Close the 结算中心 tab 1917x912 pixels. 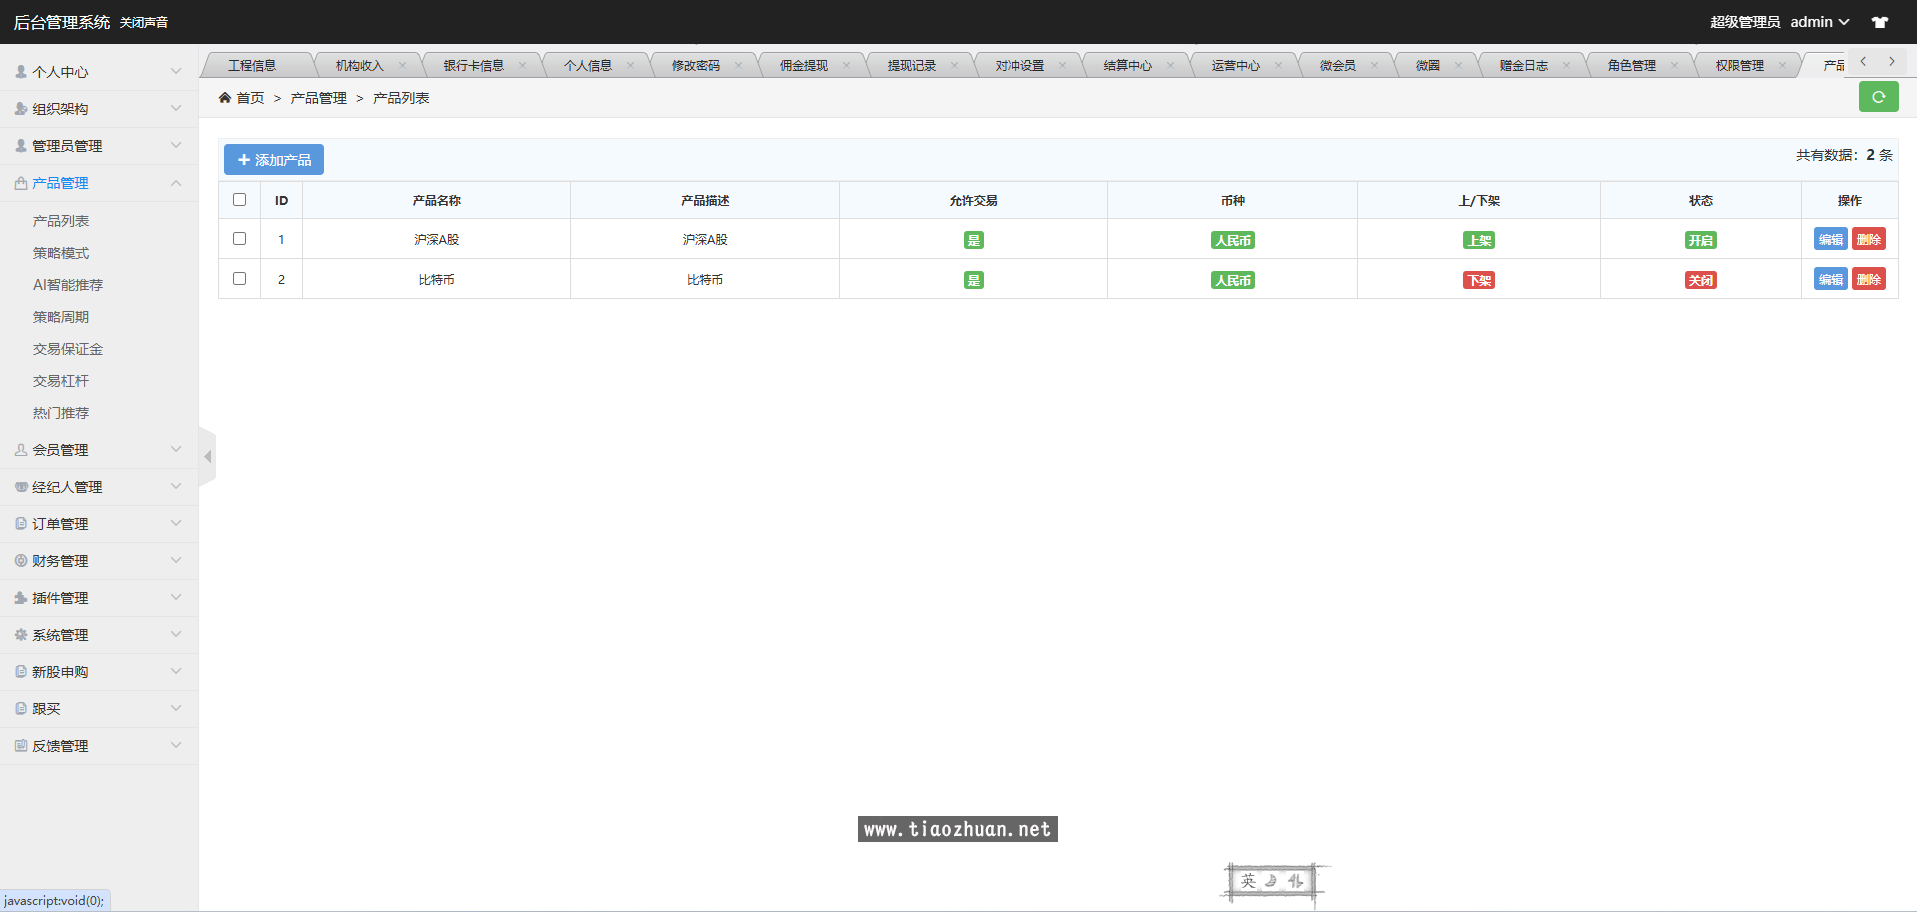click(1171, 65)
